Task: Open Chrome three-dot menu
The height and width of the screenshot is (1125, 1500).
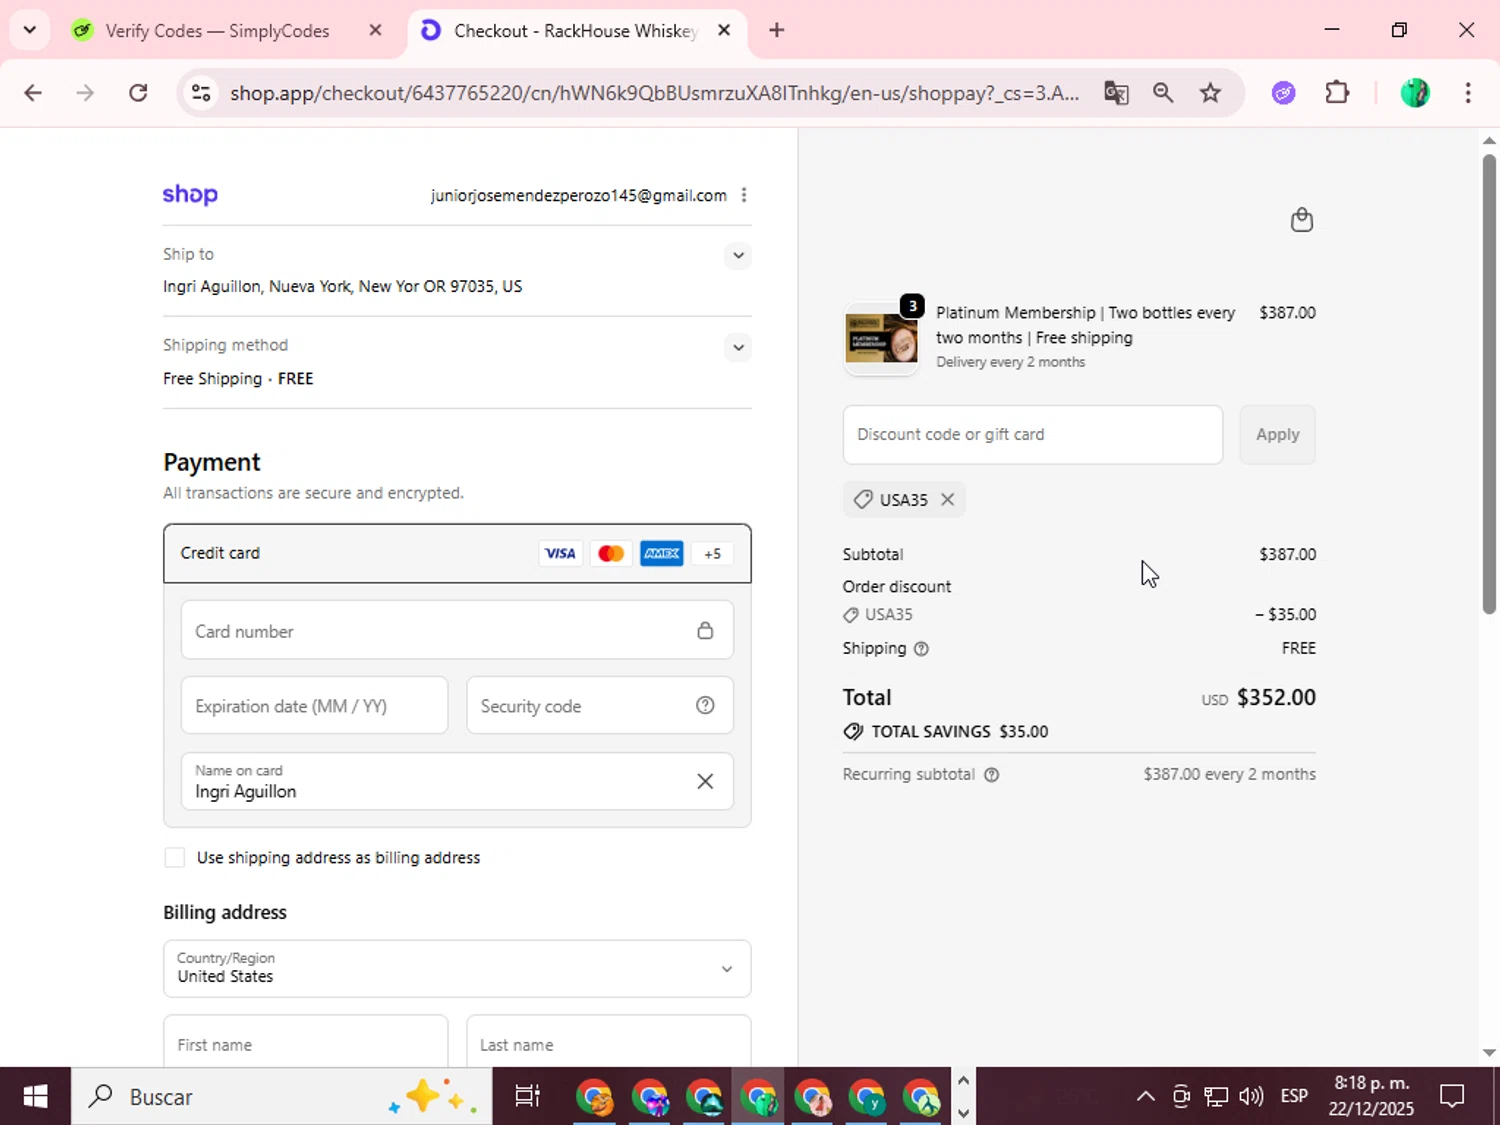Action: point(1468,93)
